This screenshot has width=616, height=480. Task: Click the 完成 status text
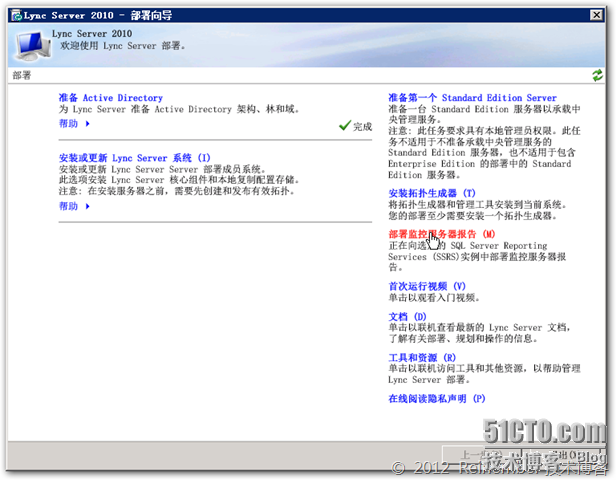[362, 126]
